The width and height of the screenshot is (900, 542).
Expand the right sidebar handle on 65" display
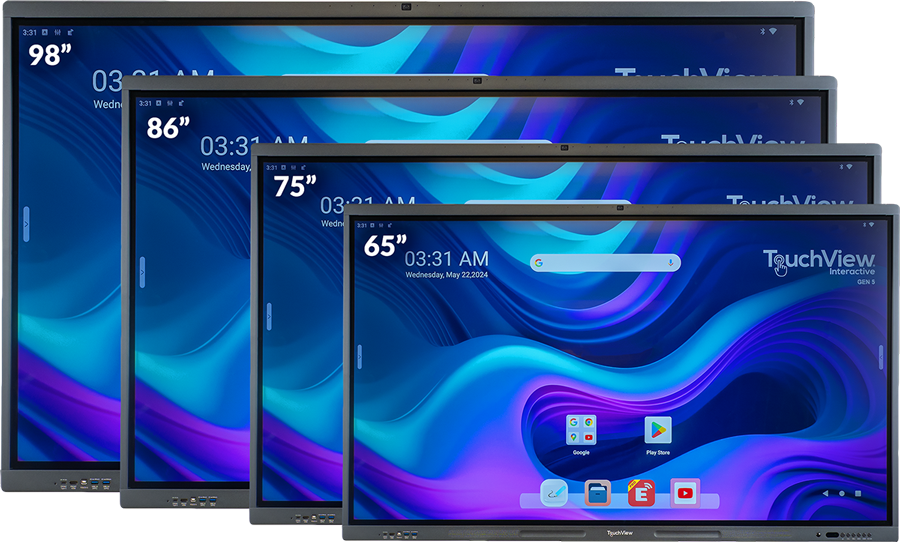[881, 357]
